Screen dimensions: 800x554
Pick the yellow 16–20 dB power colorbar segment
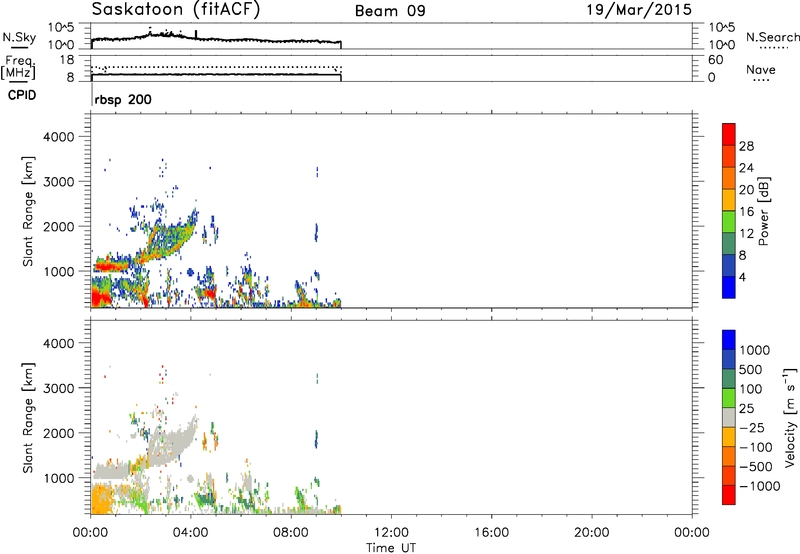[729, 199]
